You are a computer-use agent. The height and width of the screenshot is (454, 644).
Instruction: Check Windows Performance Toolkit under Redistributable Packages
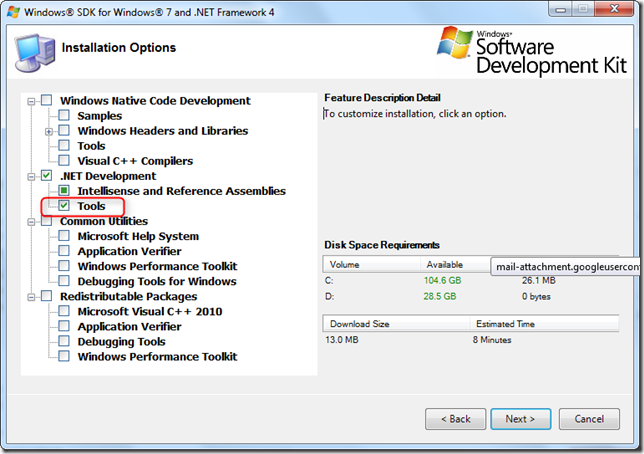(x=64, y=356)
